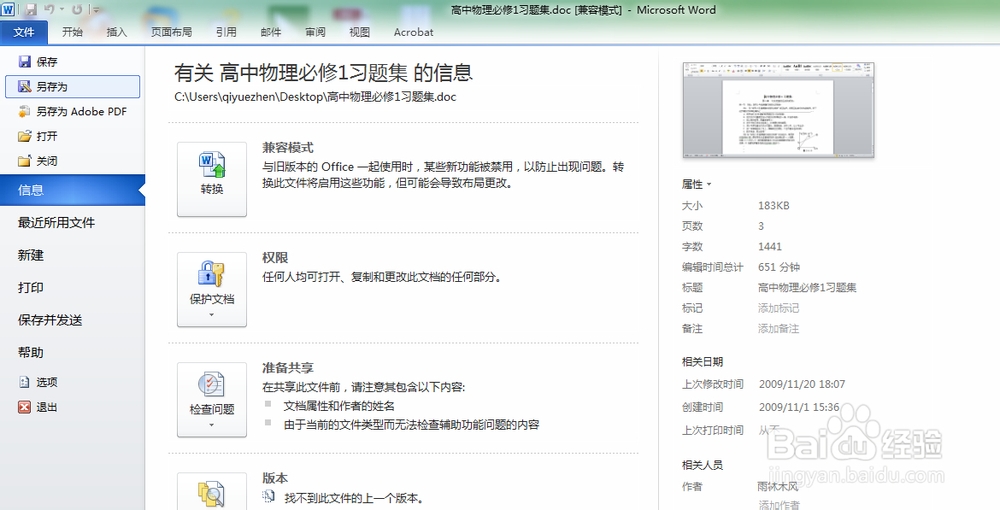Switch to the 页面布局 ribbon tab
The image size is (1000, 510).
click(x=171, y=32)
